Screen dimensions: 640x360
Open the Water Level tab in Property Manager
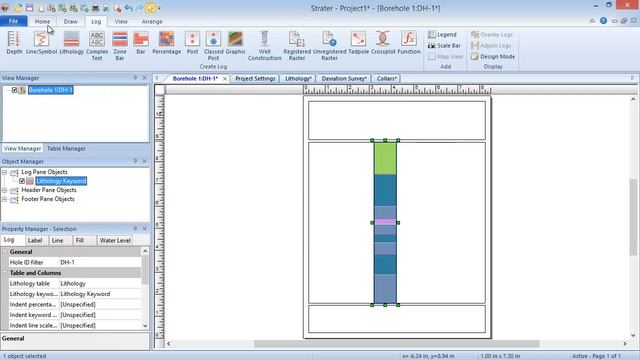[115, 240]
